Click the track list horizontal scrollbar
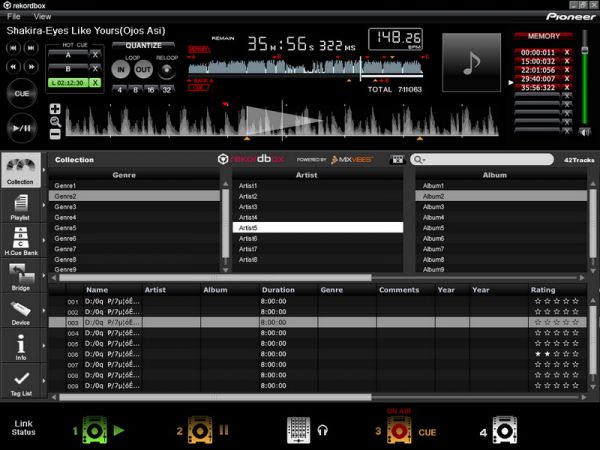The width and height of the screenshot is (600, 450). [215, 397]
